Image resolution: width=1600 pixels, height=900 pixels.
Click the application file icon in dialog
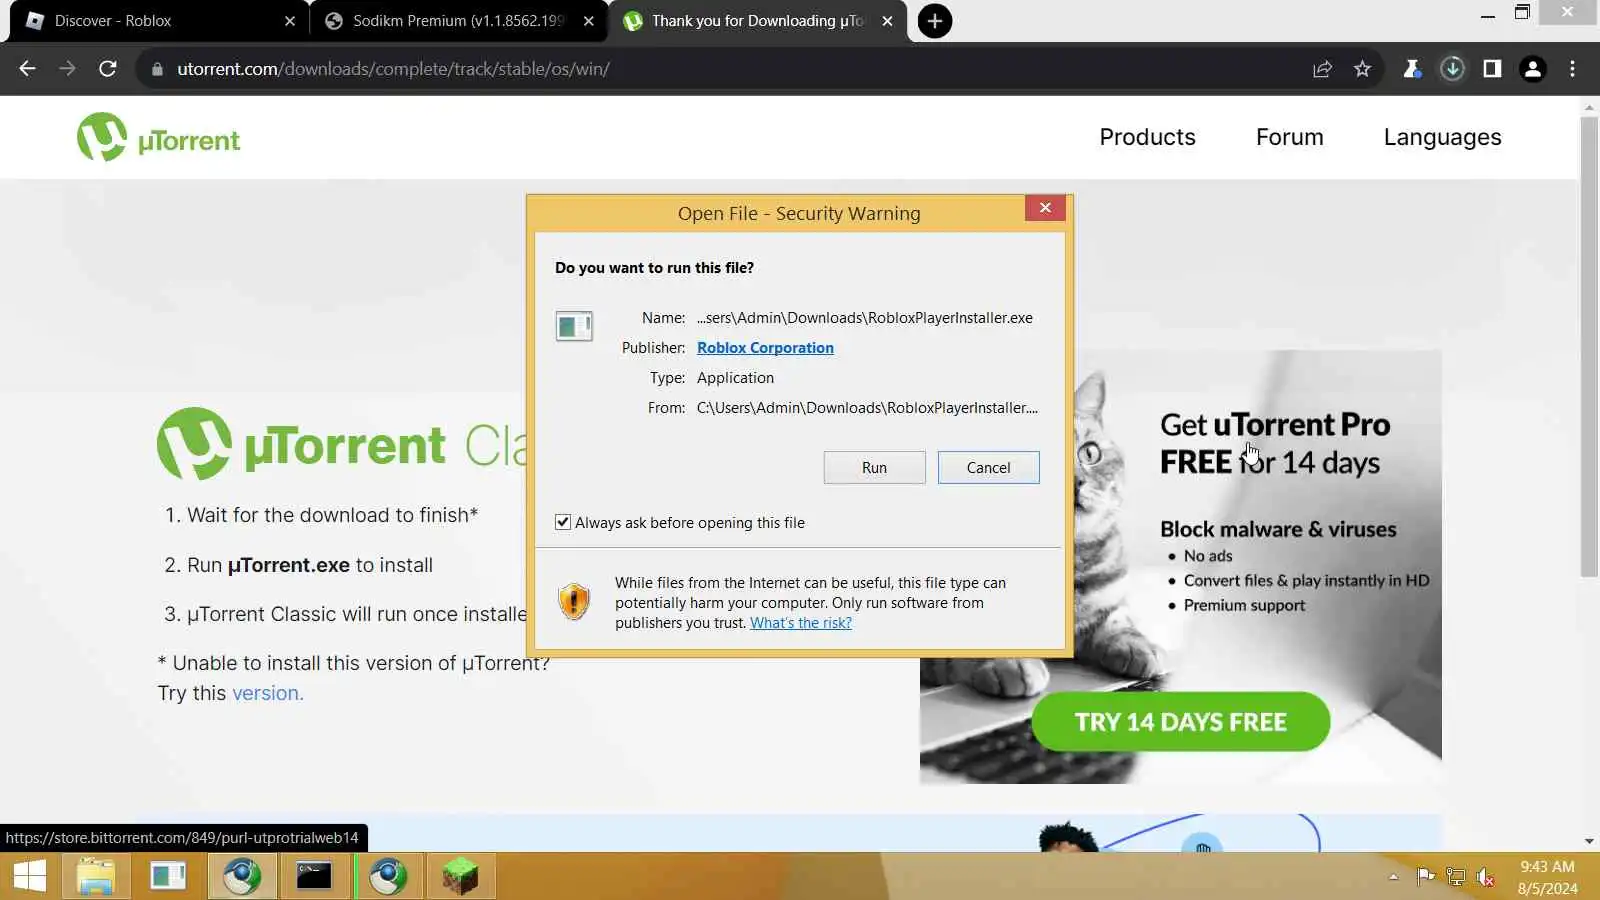pos(574,326)
